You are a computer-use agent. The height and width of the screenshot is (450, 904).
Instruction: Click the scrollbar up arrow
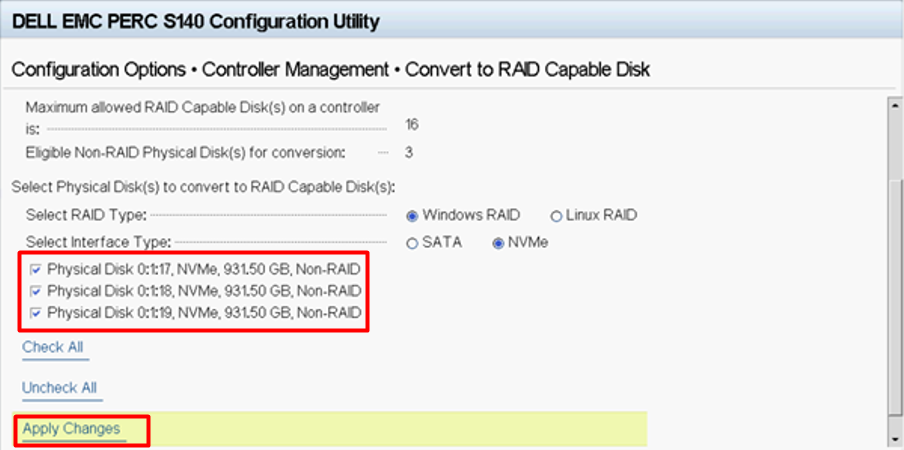(894, 105)
